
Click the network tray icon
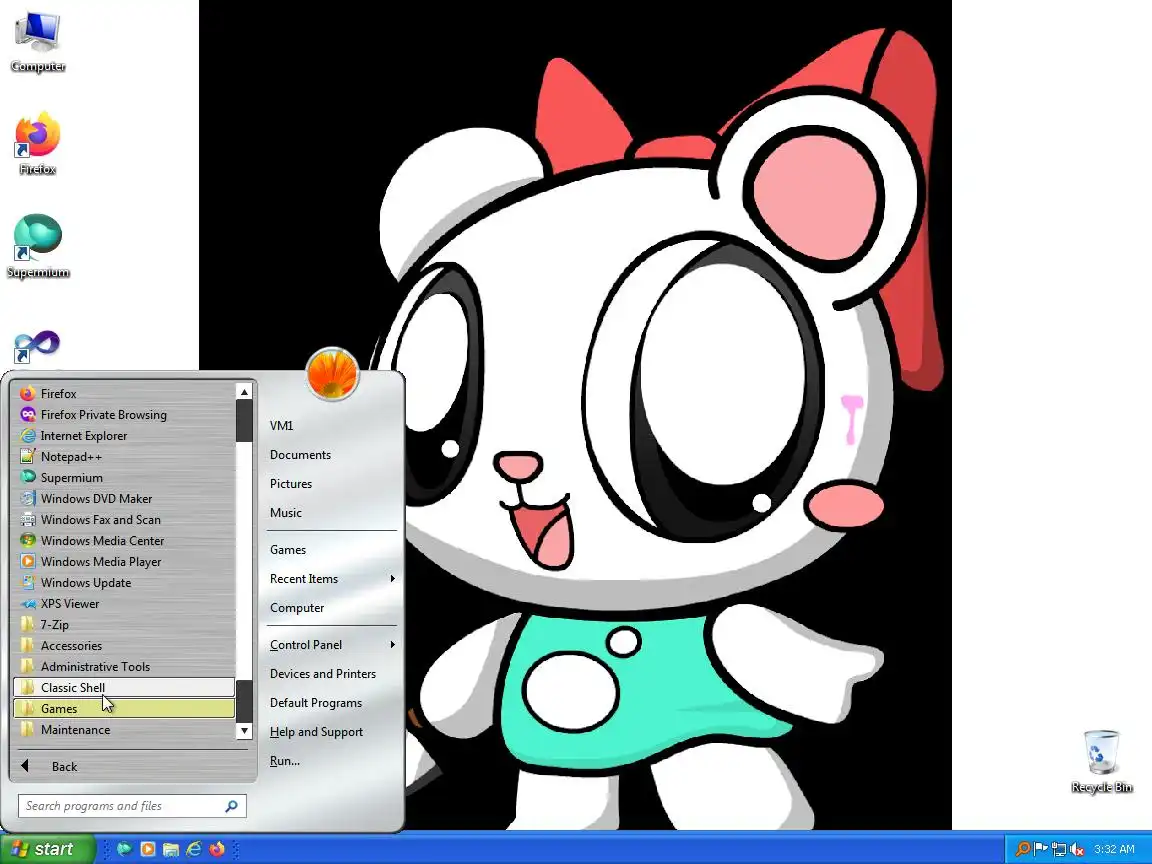coord(1059,850)
